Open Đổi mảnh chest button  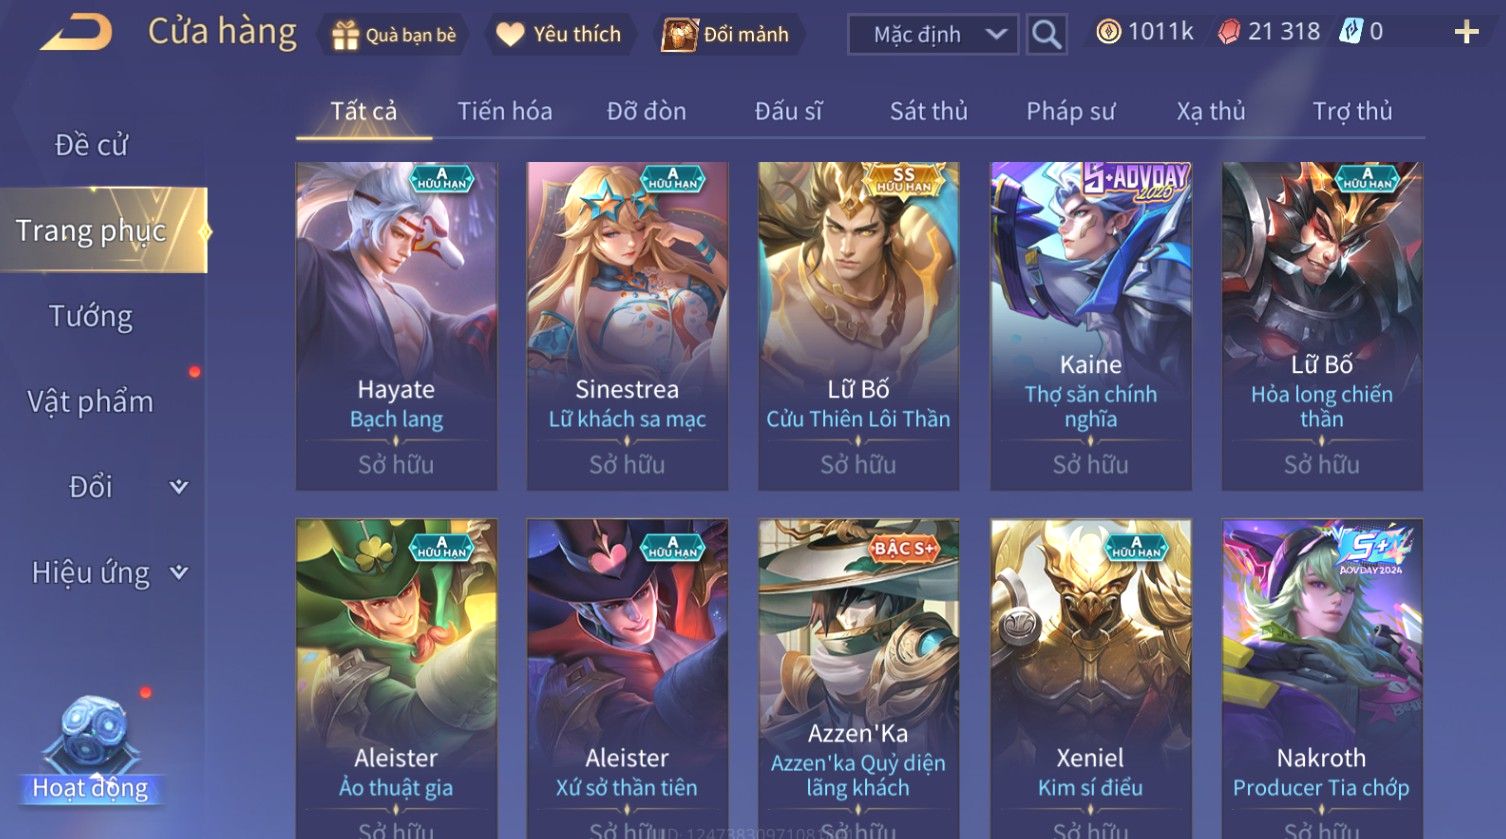point(727,35)
